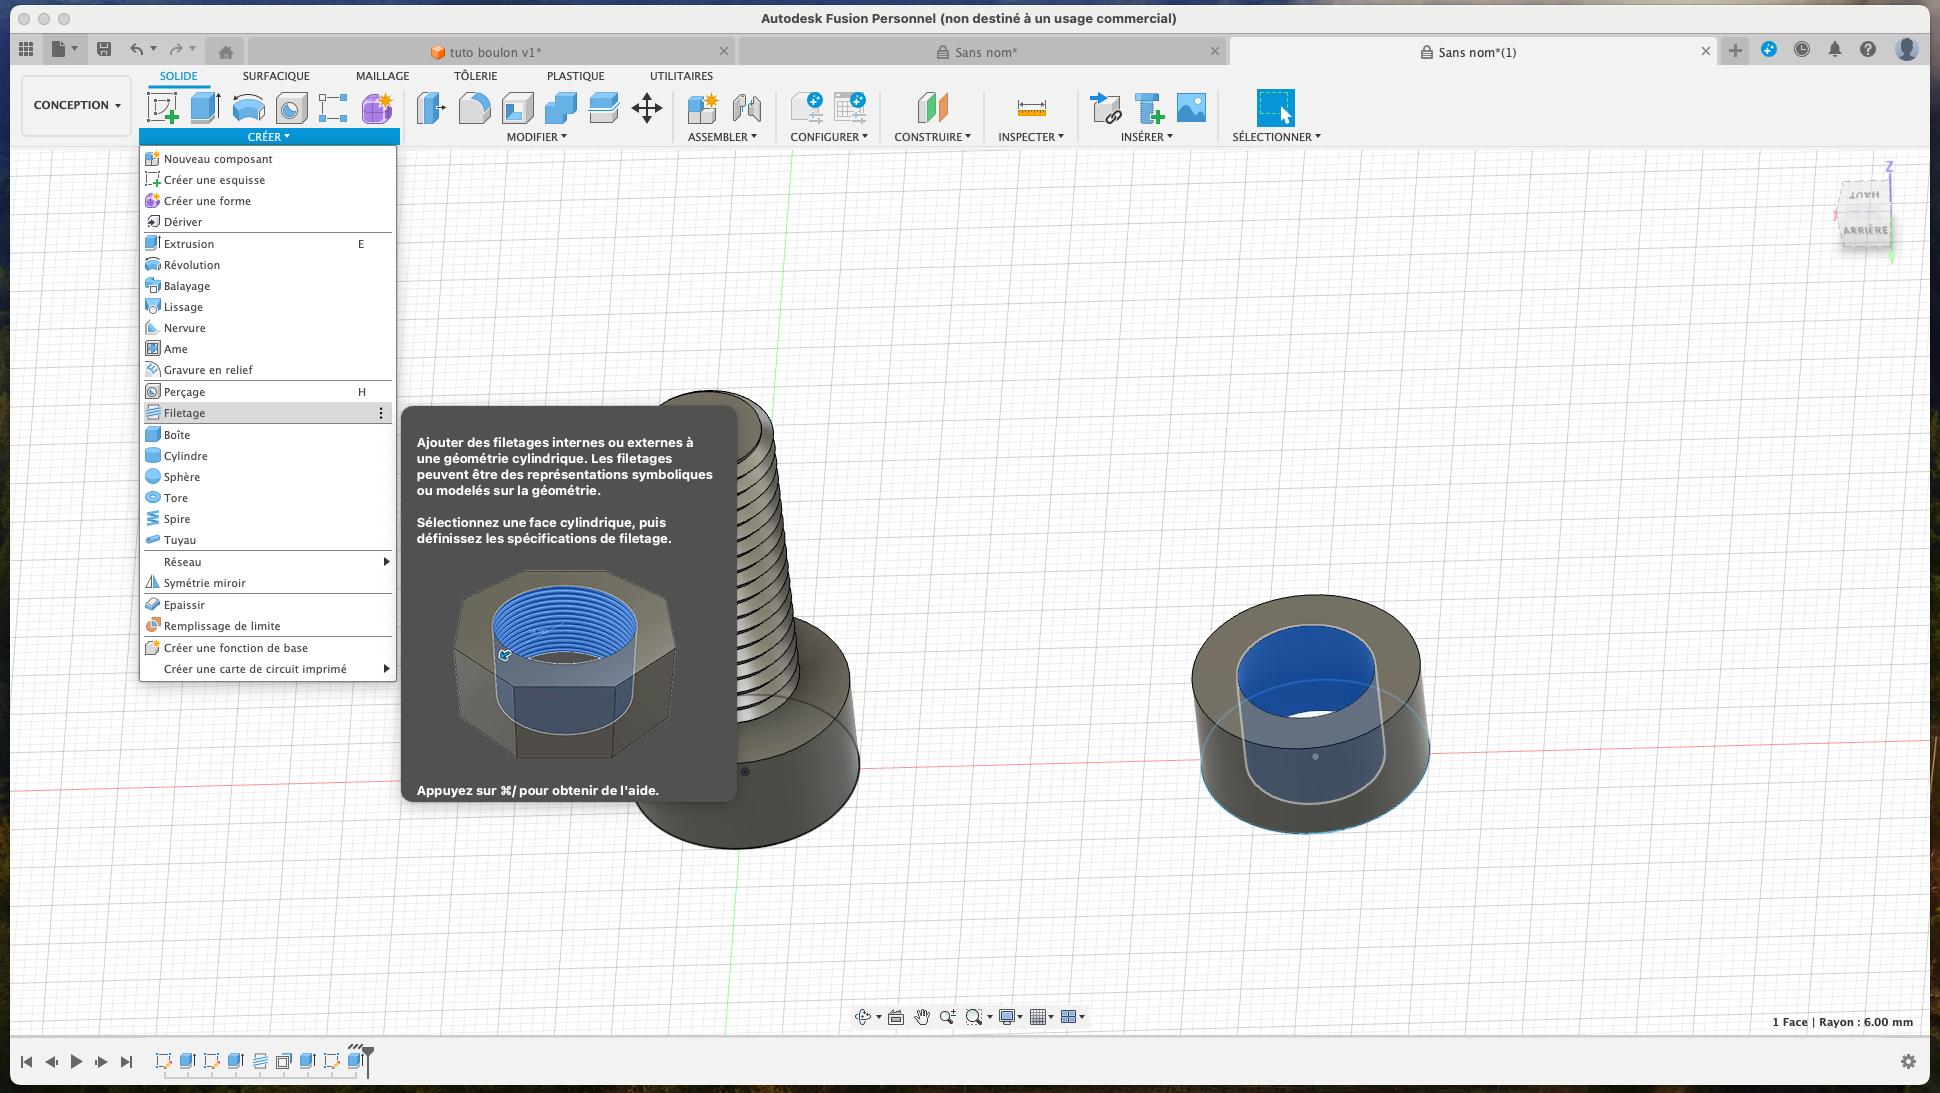
Task: Open Grid and Snaps settings dropdown
Action: [1041, 1017]
